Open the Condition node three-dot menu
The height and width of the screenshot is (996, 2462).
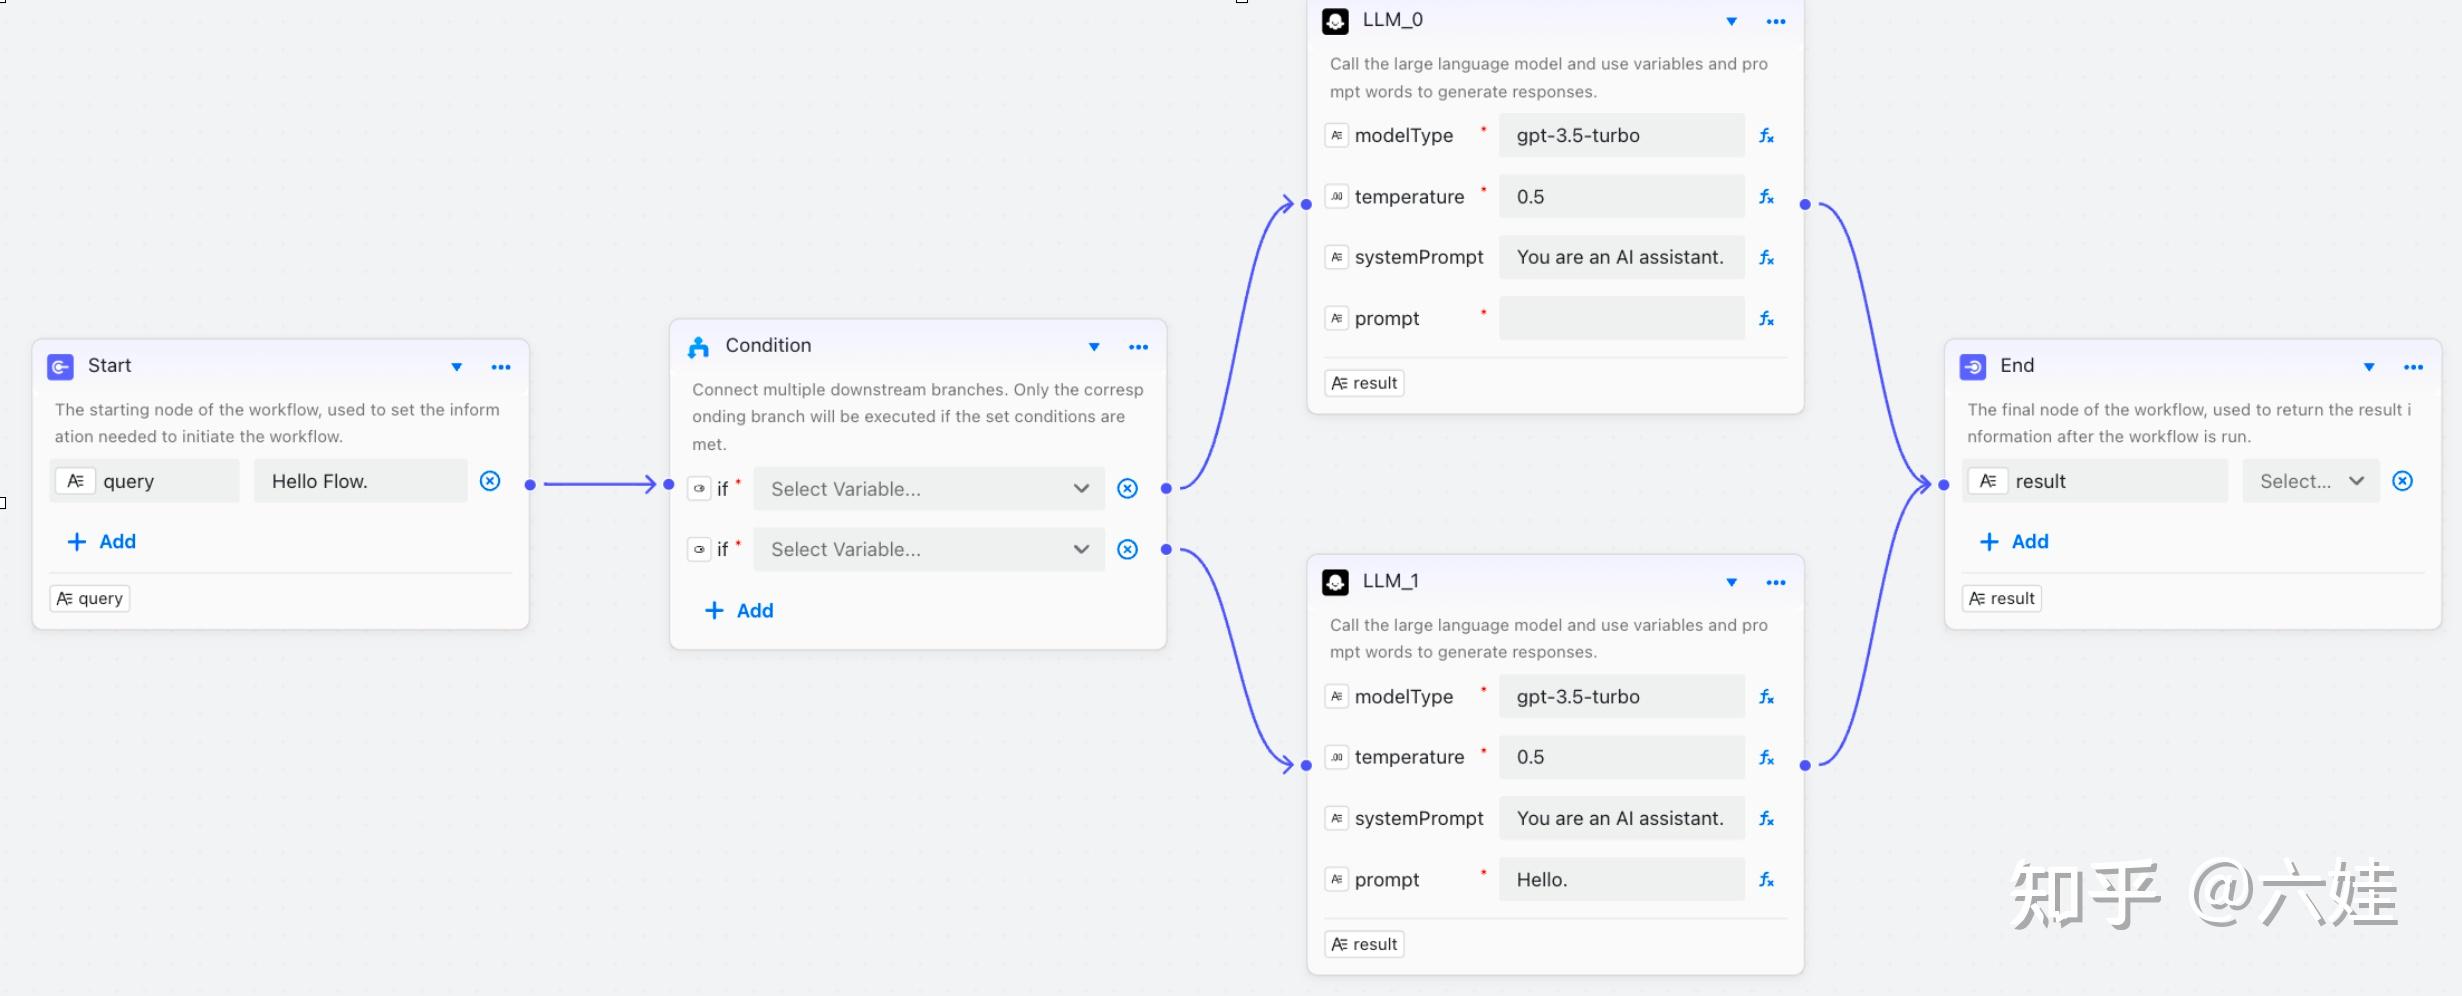tap(1138, 347)
